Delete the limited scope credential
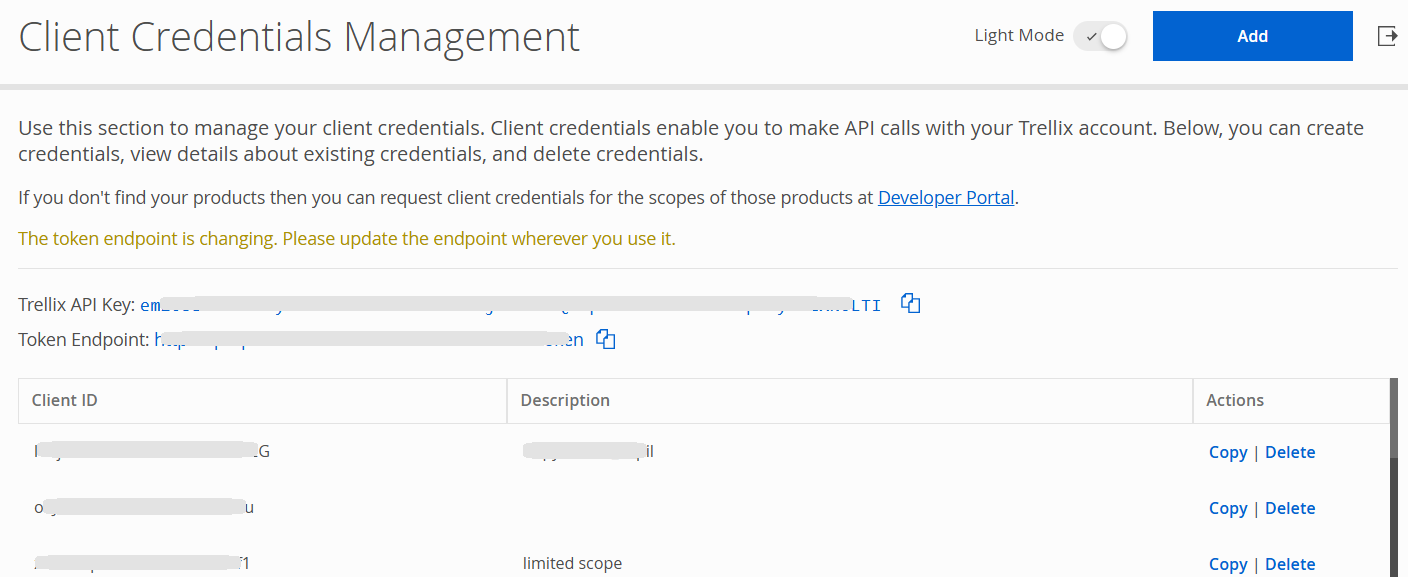The image size is (1408, 577). [x=1290, y=564]
